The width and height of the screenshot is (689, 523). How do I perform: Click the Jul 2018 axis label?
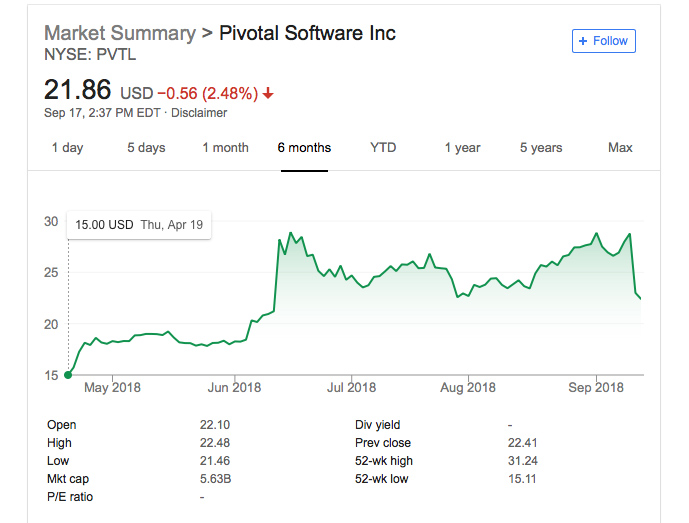[x=352, y=387]
